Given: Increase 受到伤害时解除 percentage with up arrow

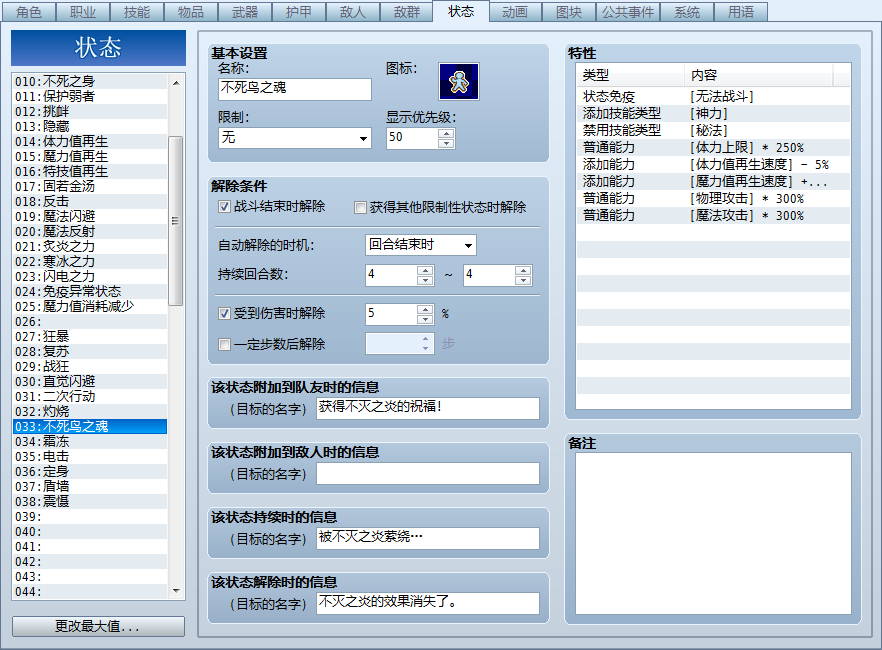Looking at the screenshot, I should (425, 309).
